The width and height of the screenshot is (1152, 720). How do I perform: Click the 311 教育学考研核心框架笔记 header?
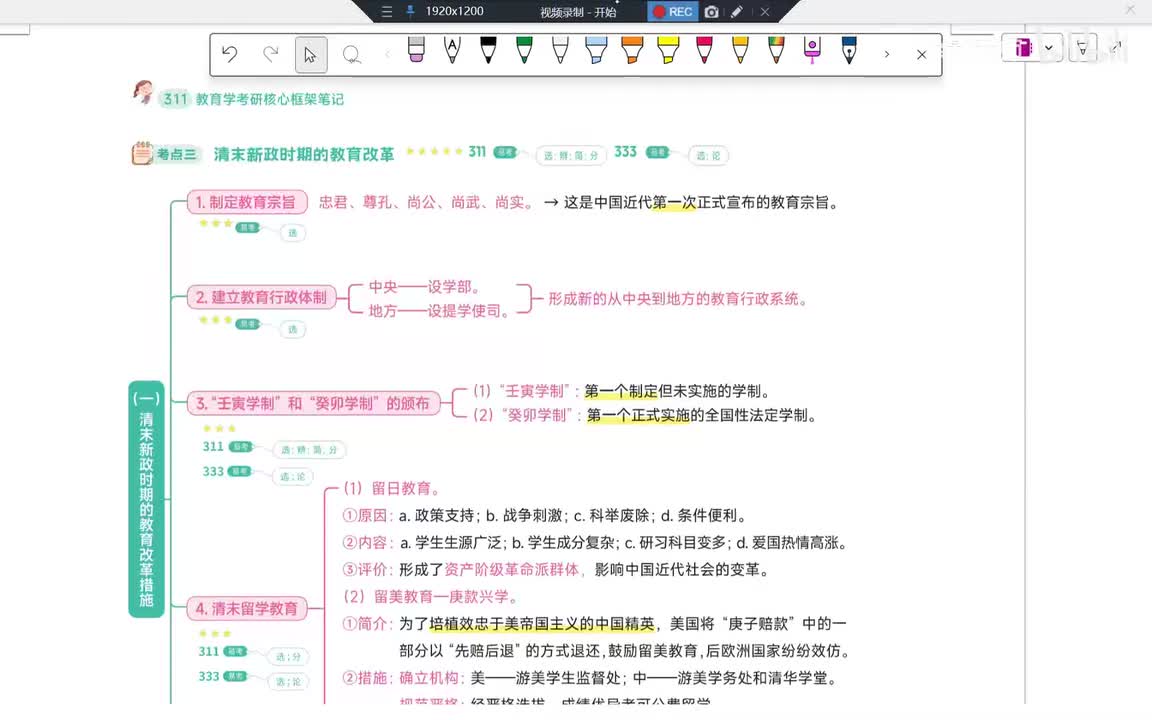253,99
